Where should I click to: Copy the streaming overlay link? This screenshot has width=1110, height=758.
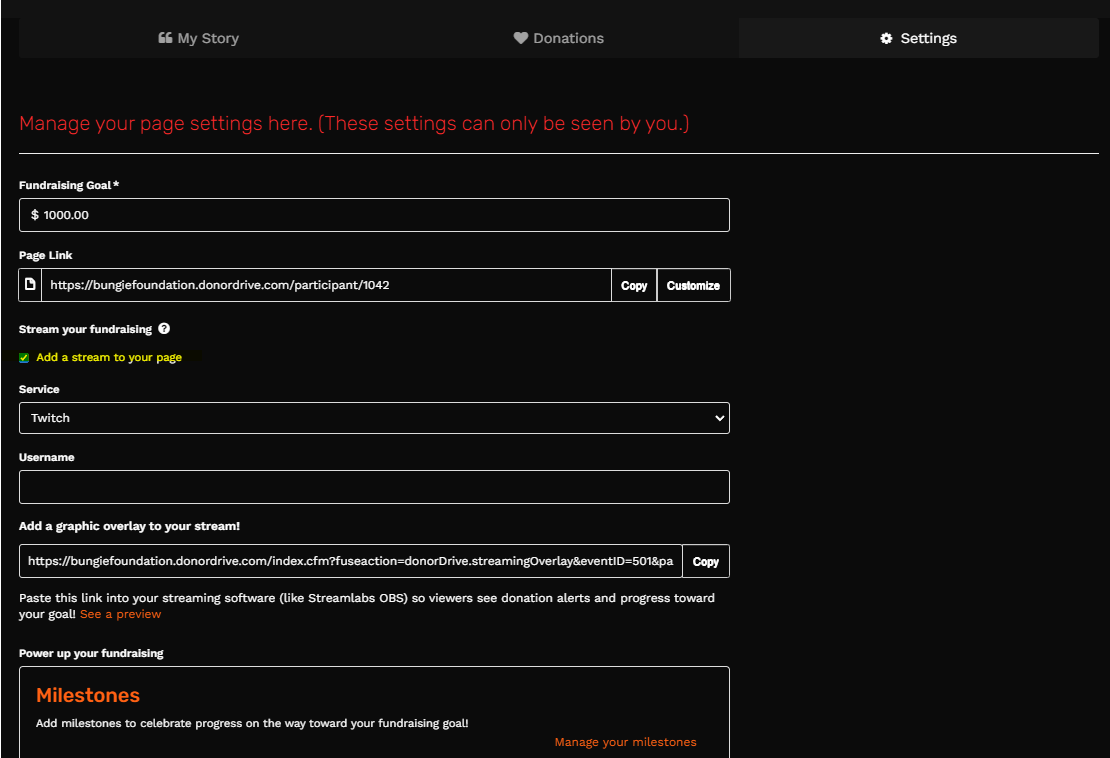click(706, 561)
